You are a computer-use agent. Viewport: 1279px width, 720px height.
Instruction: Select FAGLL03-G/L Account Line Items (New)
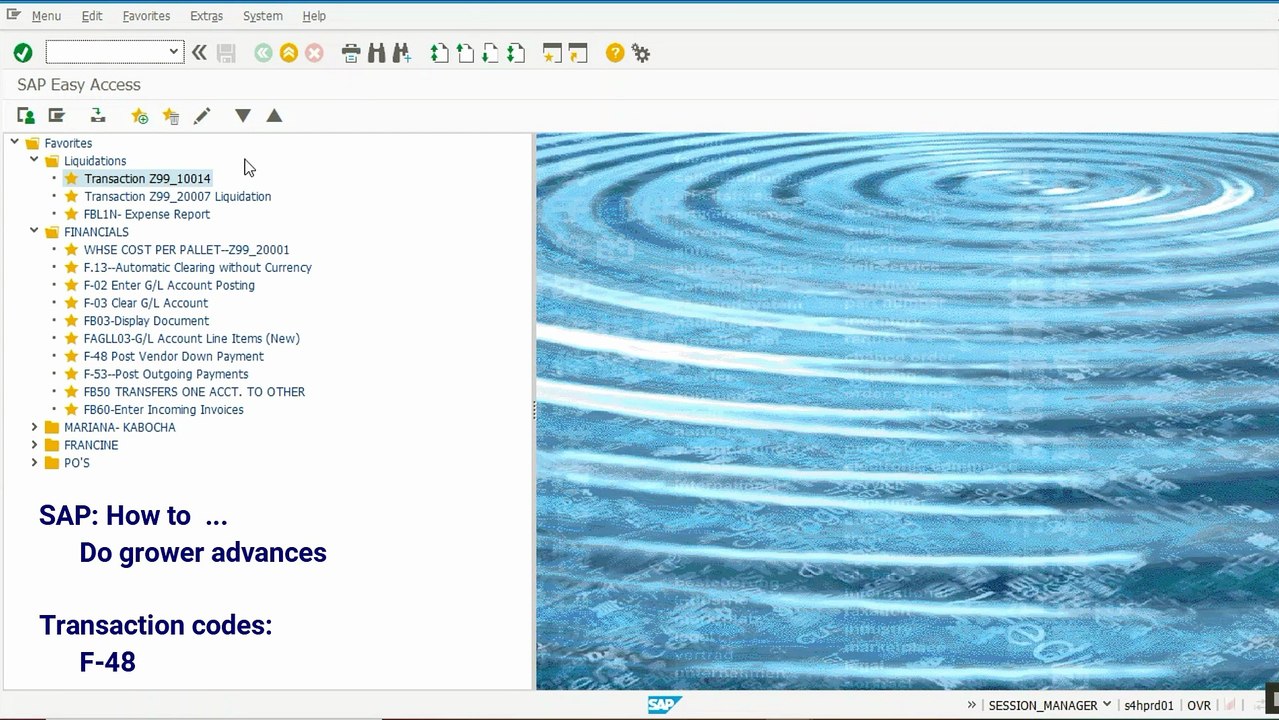(x=192, y=338)
